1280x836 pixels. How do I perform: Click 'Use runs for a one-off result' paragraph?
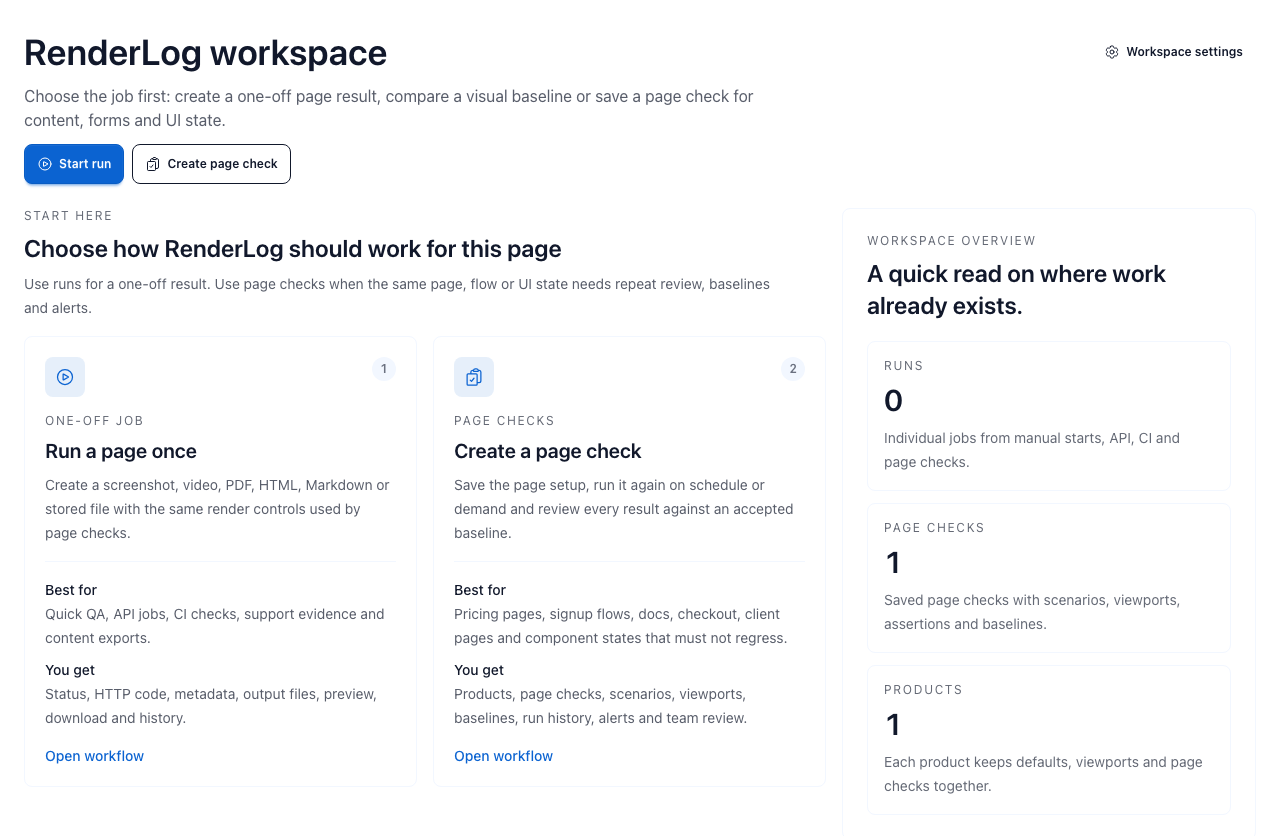pos(397,296)
